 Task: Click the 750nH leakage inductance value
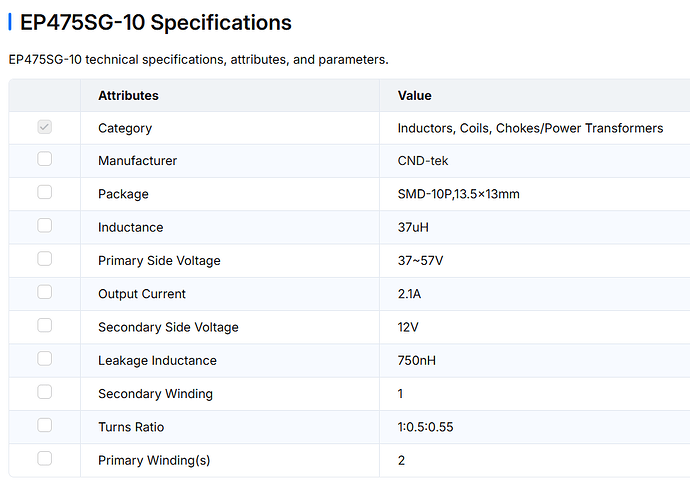416,361
